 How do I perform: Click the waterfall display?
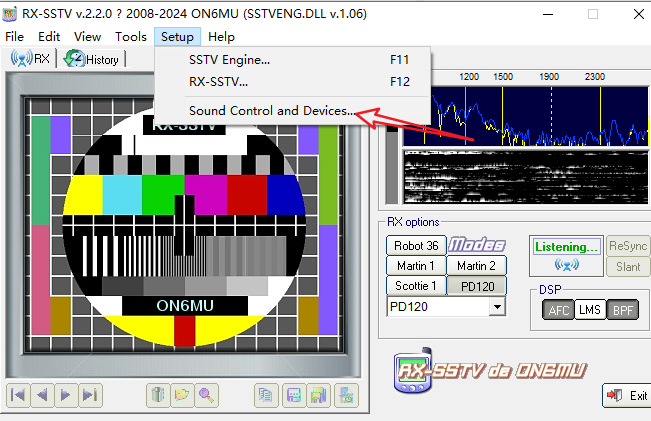point(526,177)
